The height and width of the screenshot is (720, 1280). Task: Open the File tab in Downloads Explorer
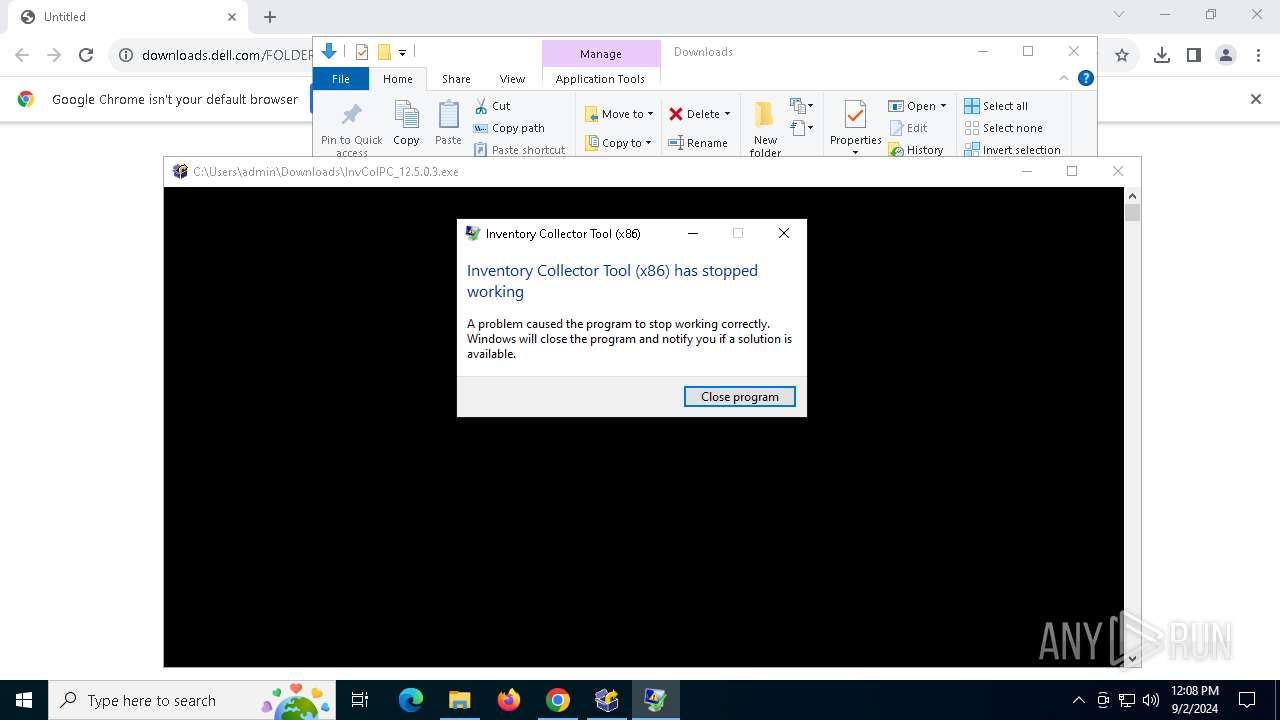(341, 79)
